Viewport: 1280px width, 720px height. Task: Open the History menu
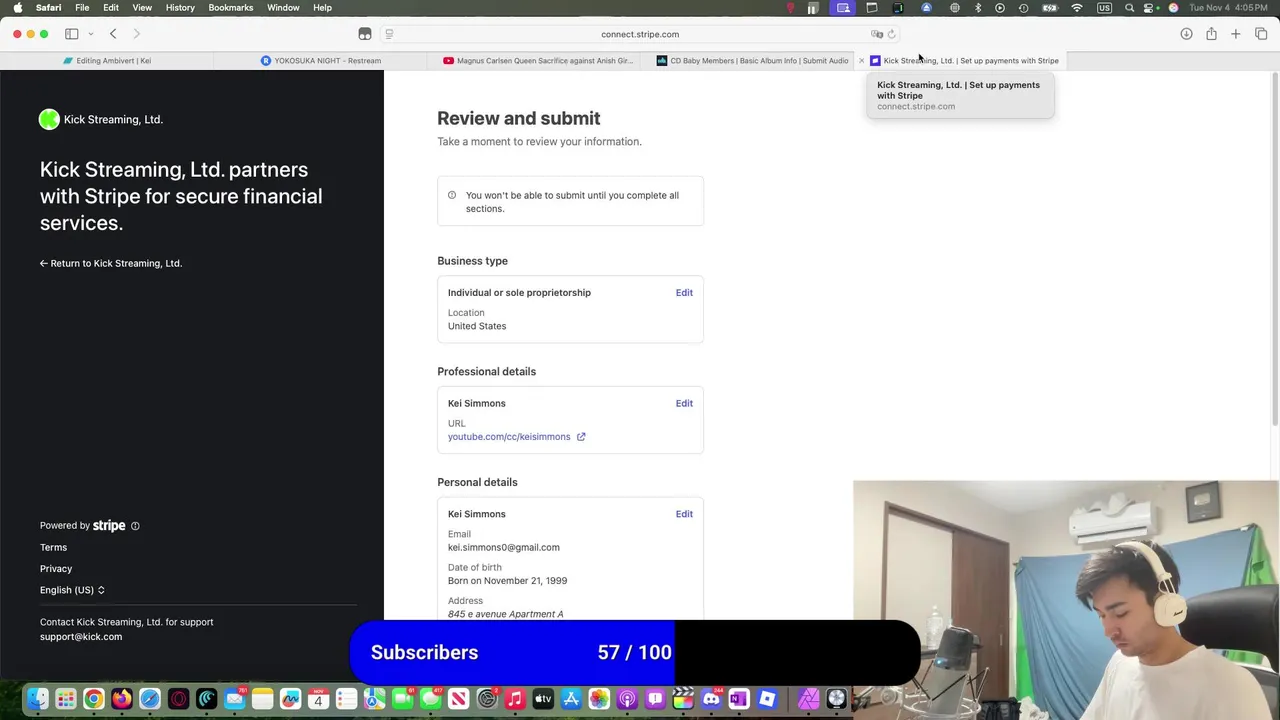pos(180,8)
